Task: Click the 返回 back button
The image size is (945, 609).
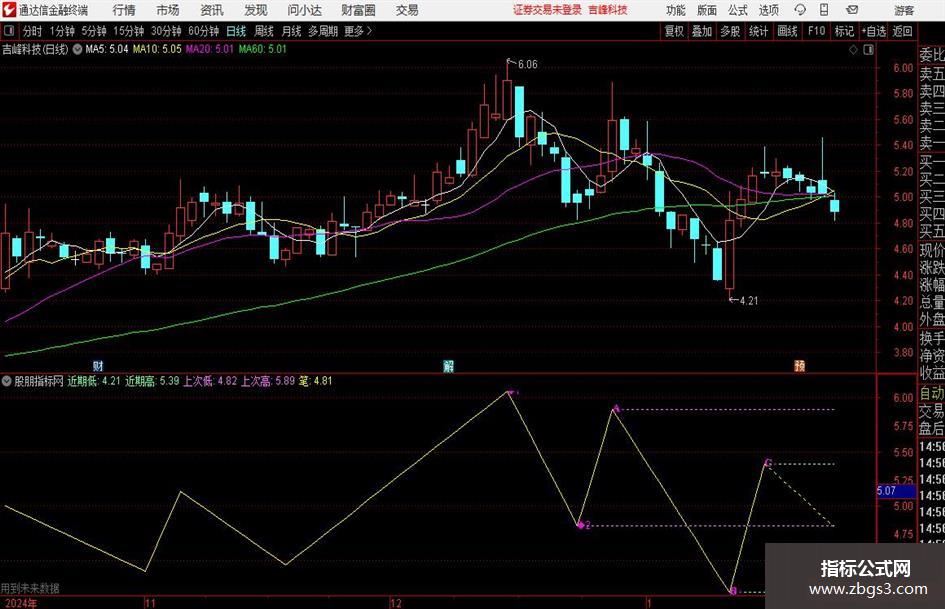Action: (x=902, y=31)
